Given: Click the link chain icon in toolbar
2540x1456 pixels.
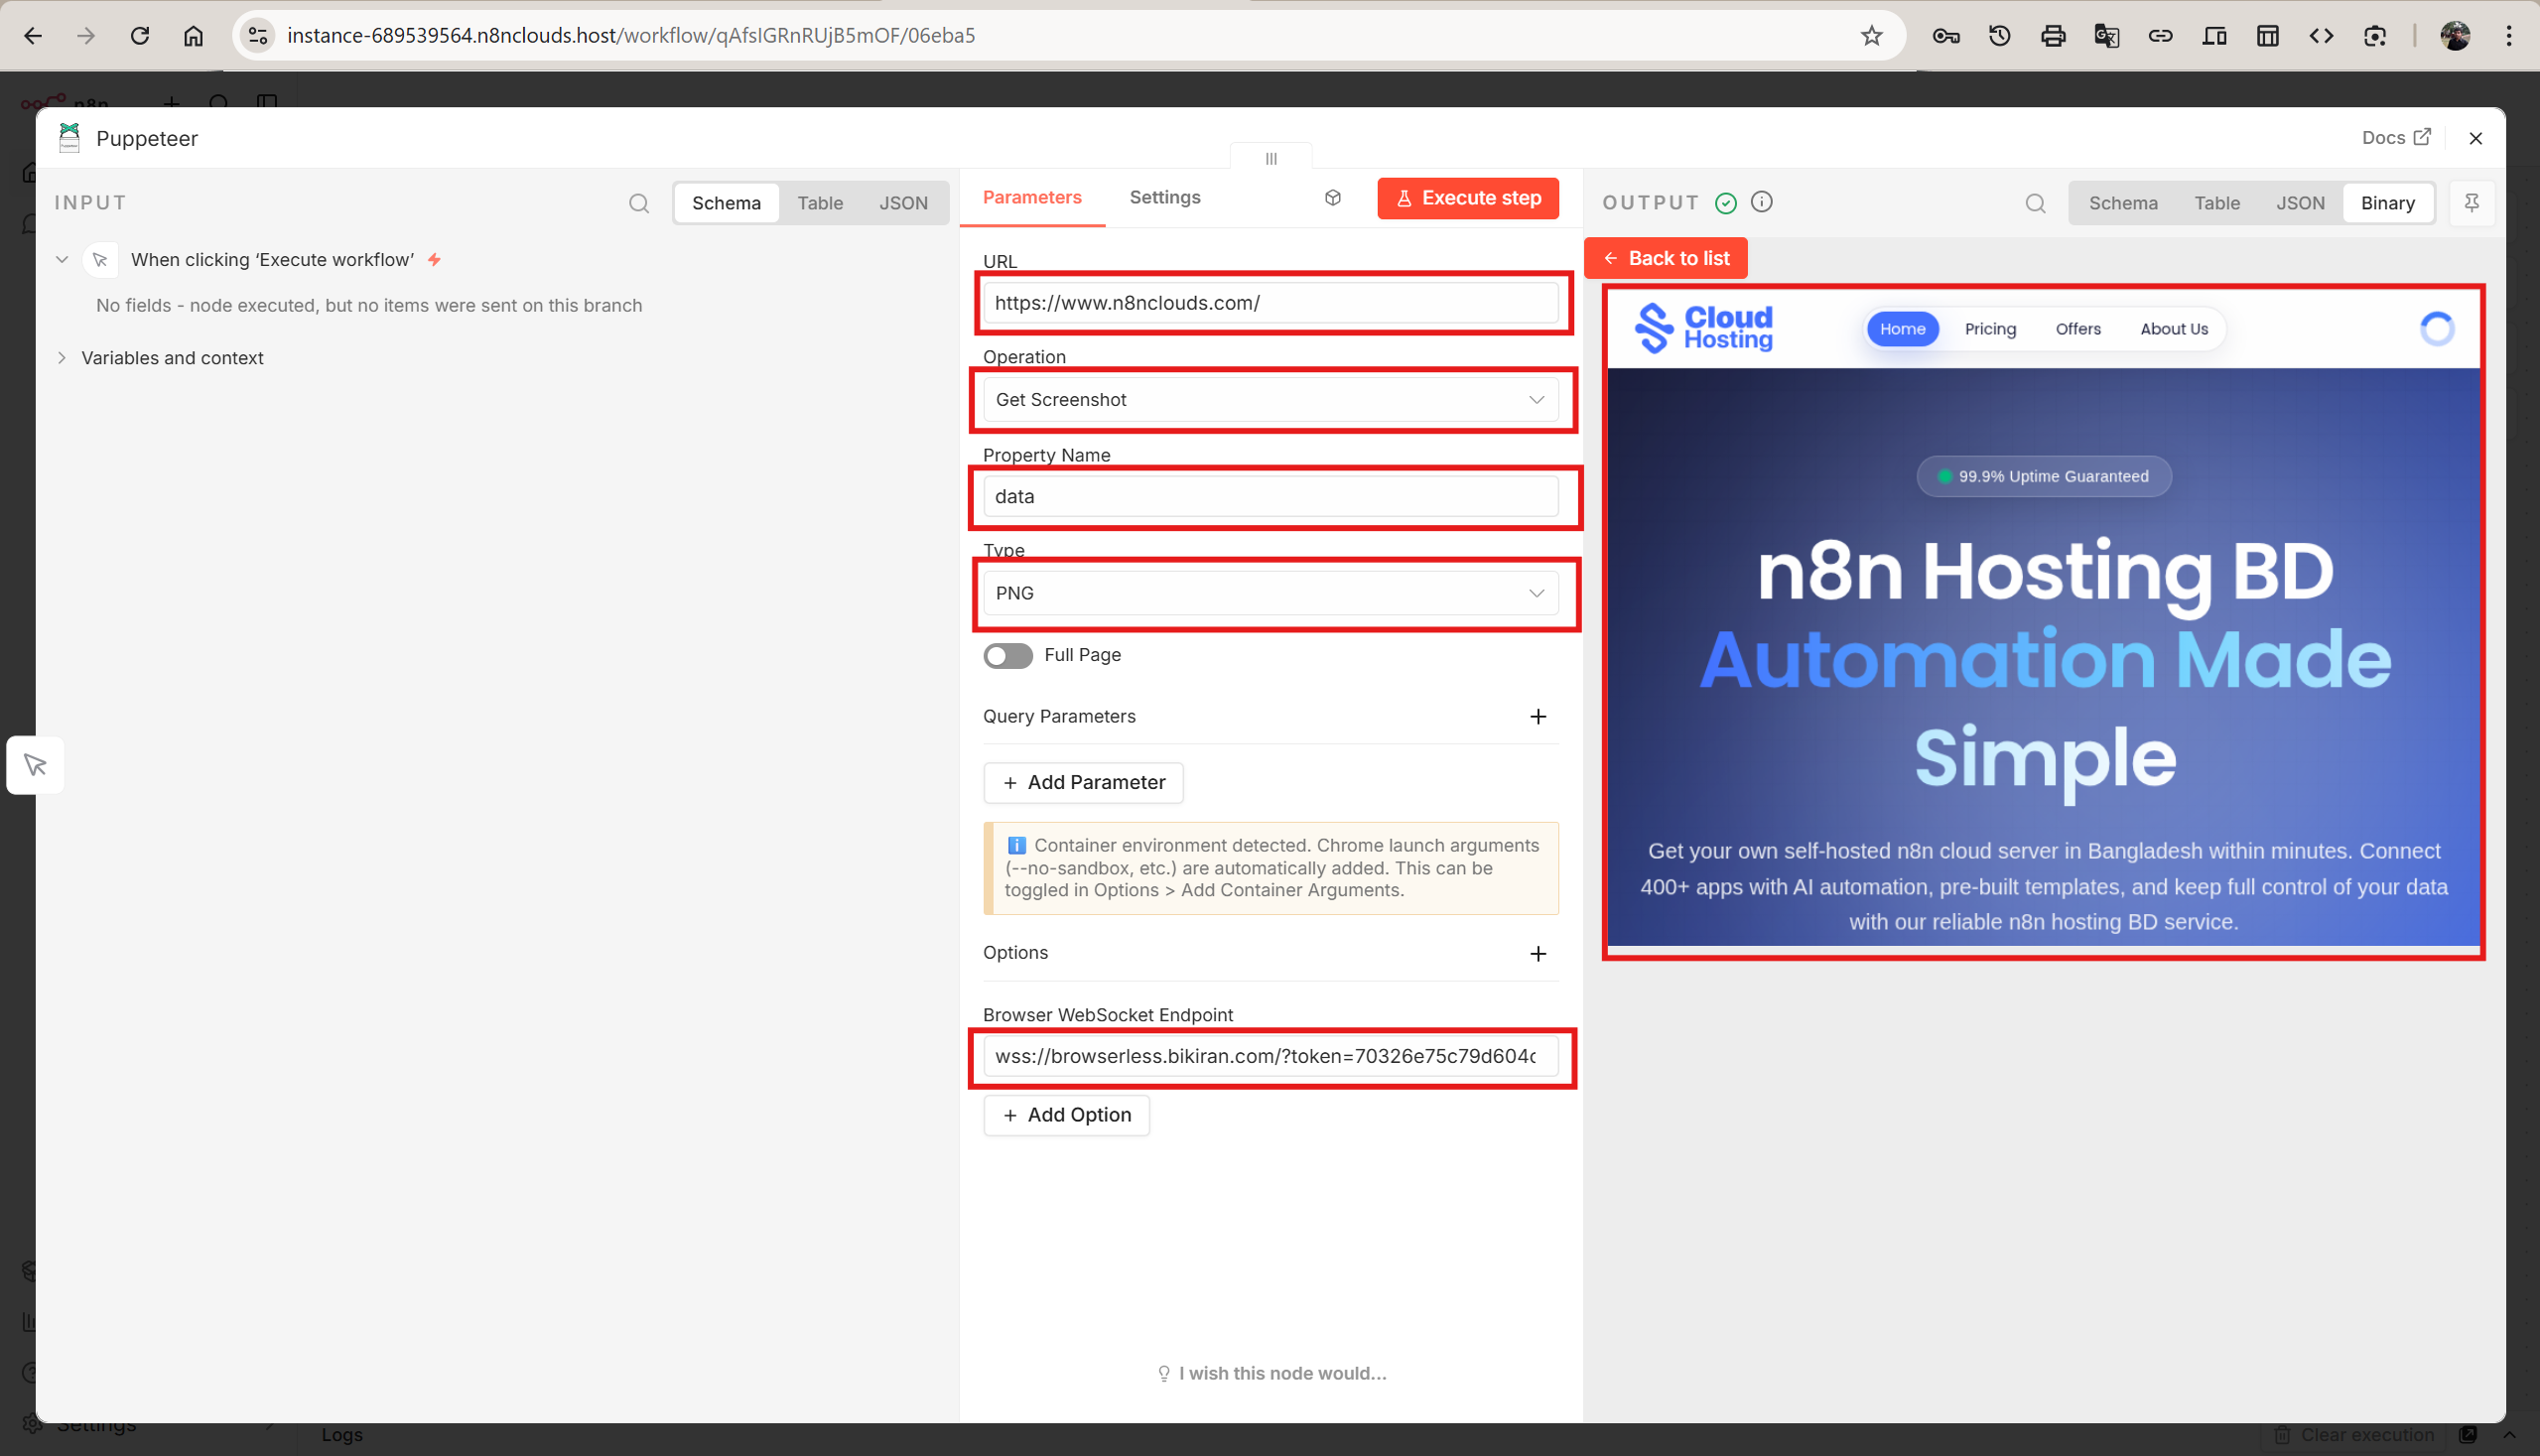Looking at the screenshot, I should coord(2160,36).
